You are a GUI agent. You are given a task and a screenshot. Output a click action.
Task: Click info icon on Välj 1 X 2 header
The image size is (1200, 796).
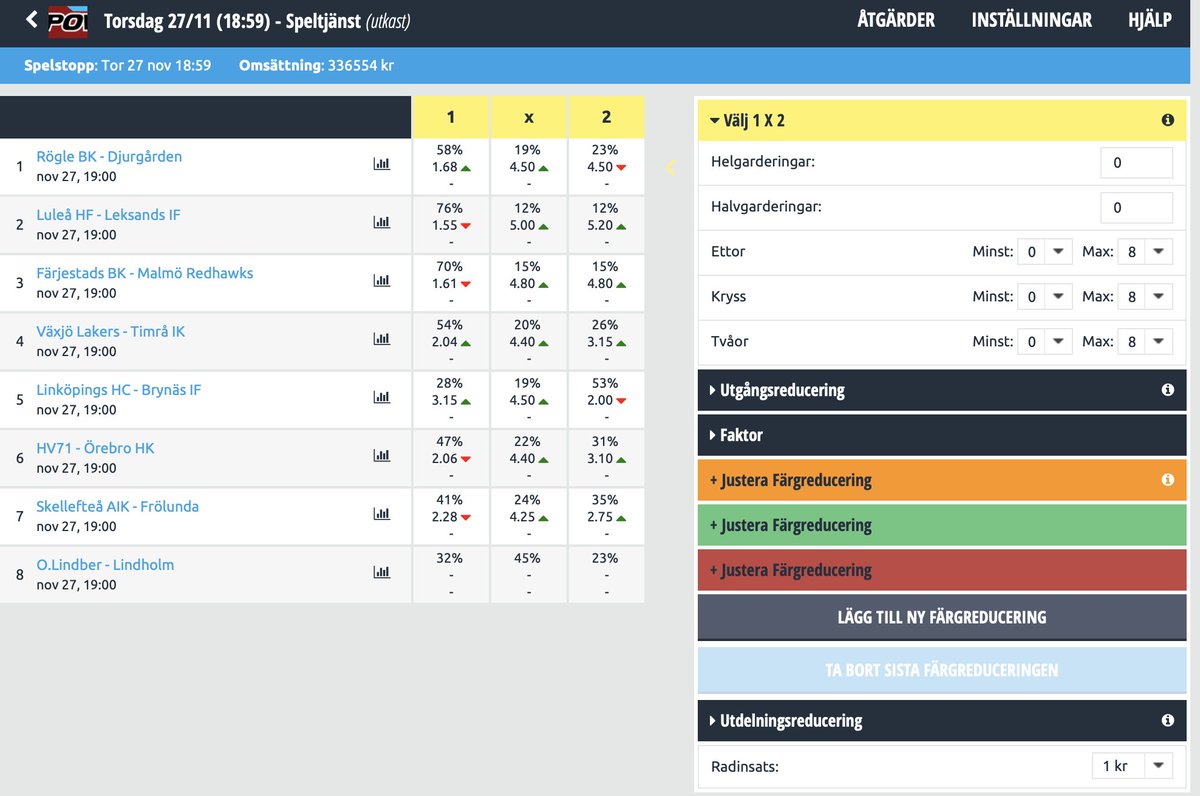[x=1167, y=120]
